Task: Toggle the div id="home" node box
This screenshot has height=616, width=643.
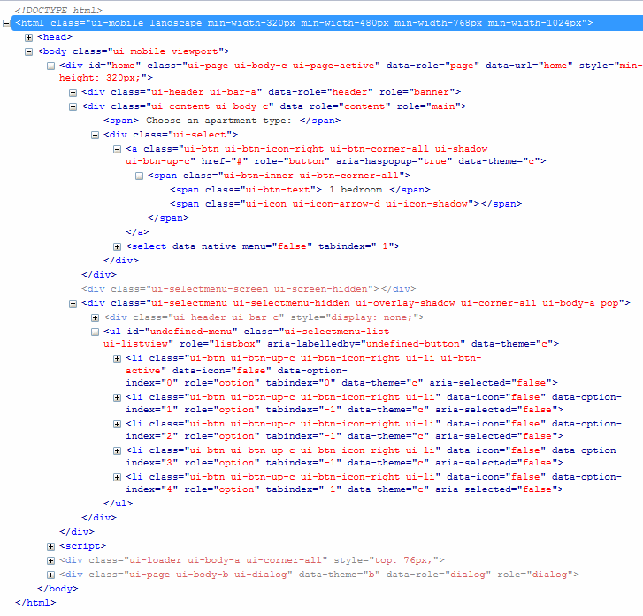Action: (x=51, y=66)
